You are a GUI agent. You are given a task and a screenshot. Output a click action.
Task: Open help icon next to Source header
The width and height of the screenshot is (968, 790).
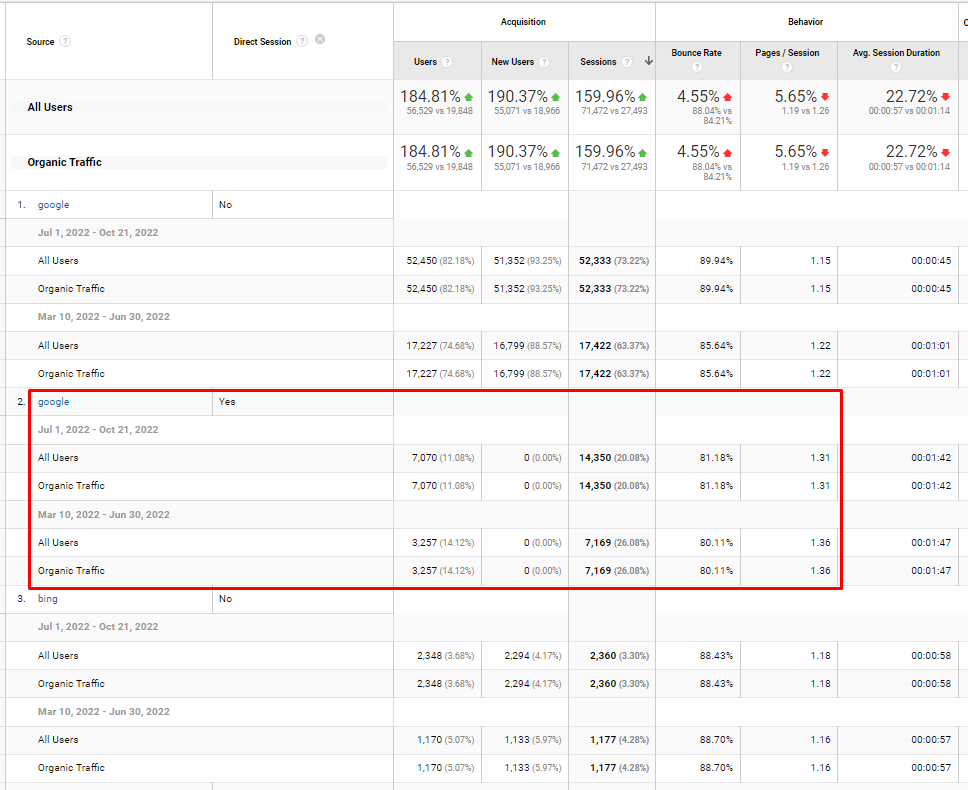65,41
